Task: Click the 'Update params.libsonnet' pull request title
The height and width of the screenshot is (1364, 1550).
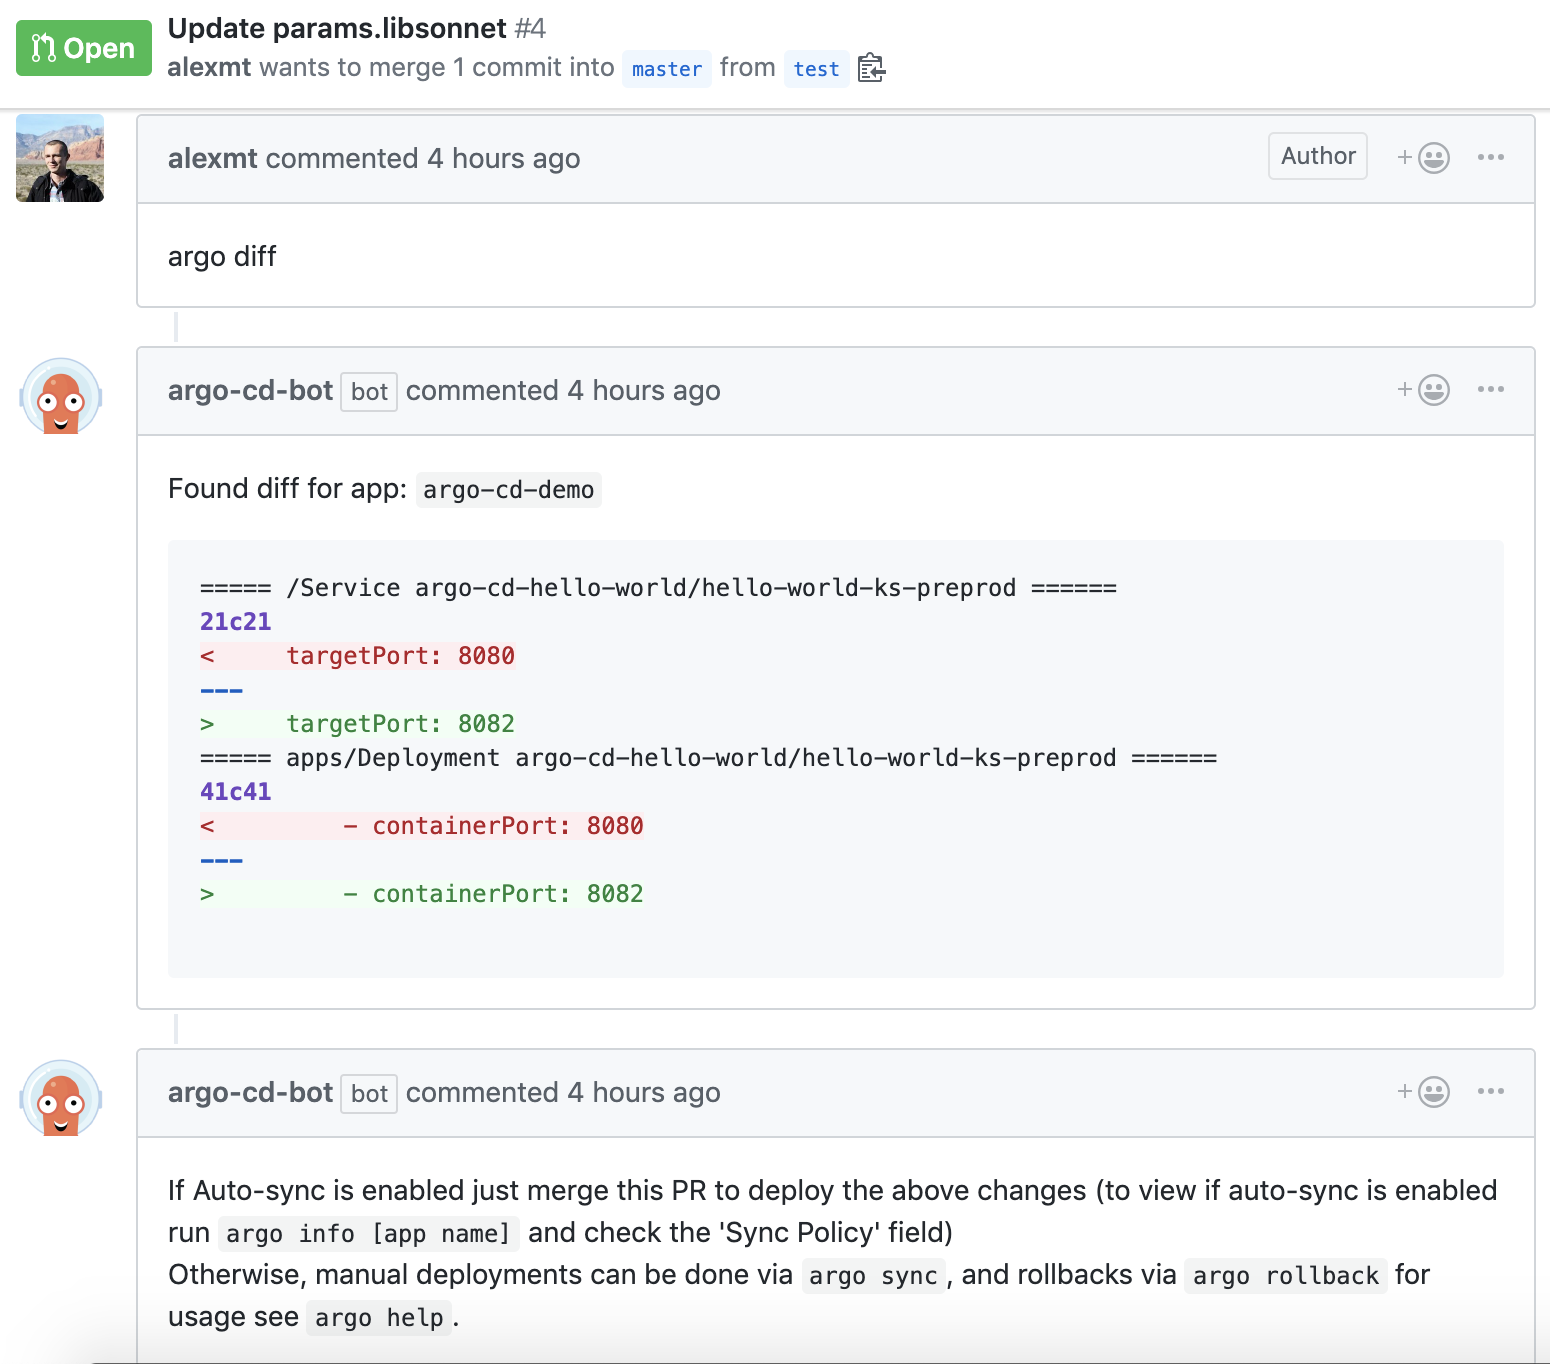Action: (337, 28)
